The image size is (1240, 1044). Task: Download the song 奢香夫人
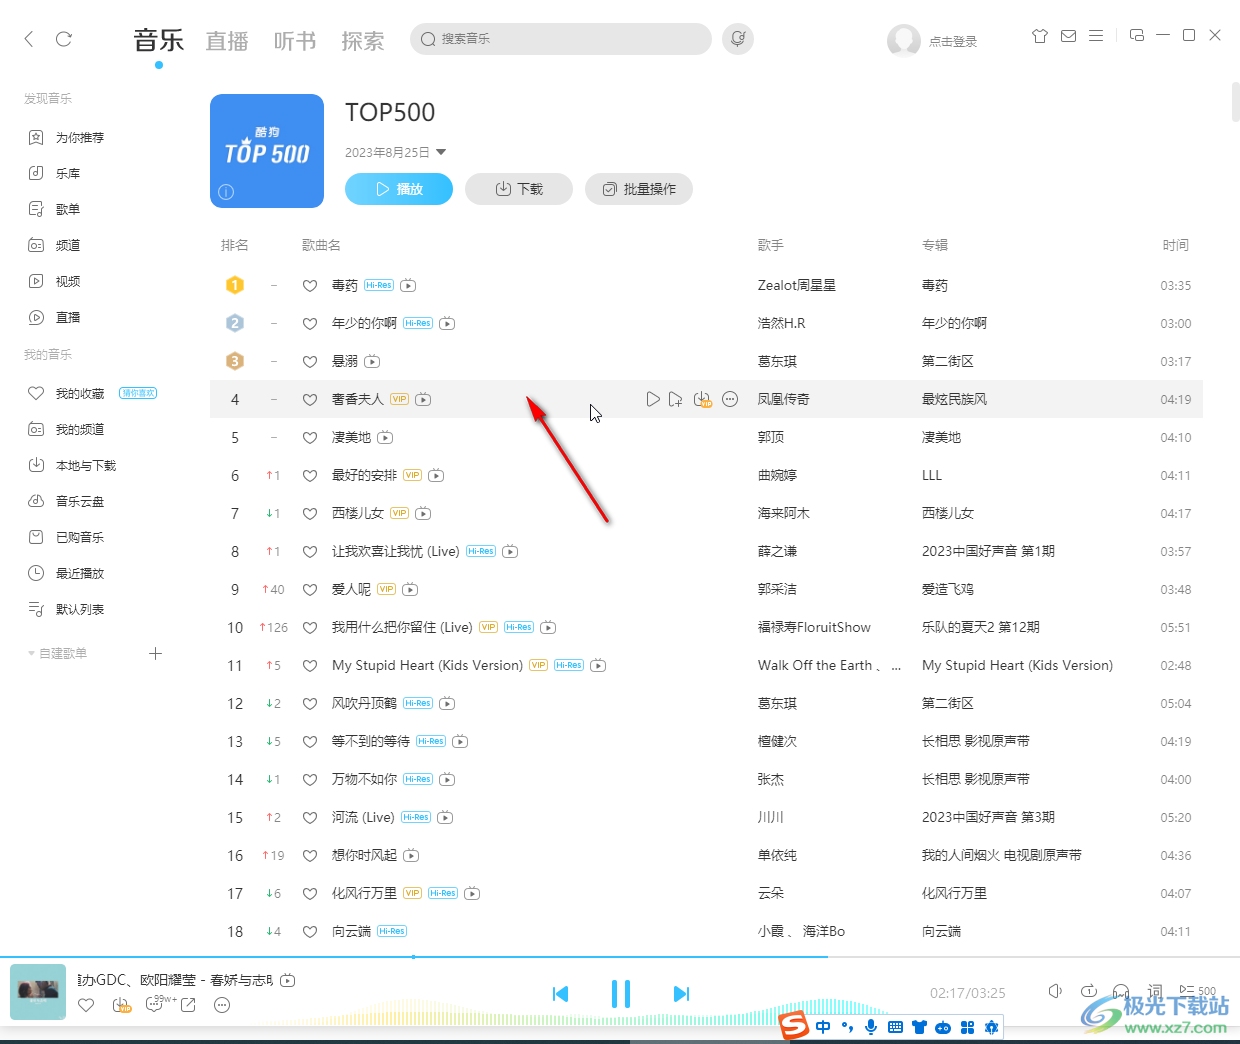[703, 399]
